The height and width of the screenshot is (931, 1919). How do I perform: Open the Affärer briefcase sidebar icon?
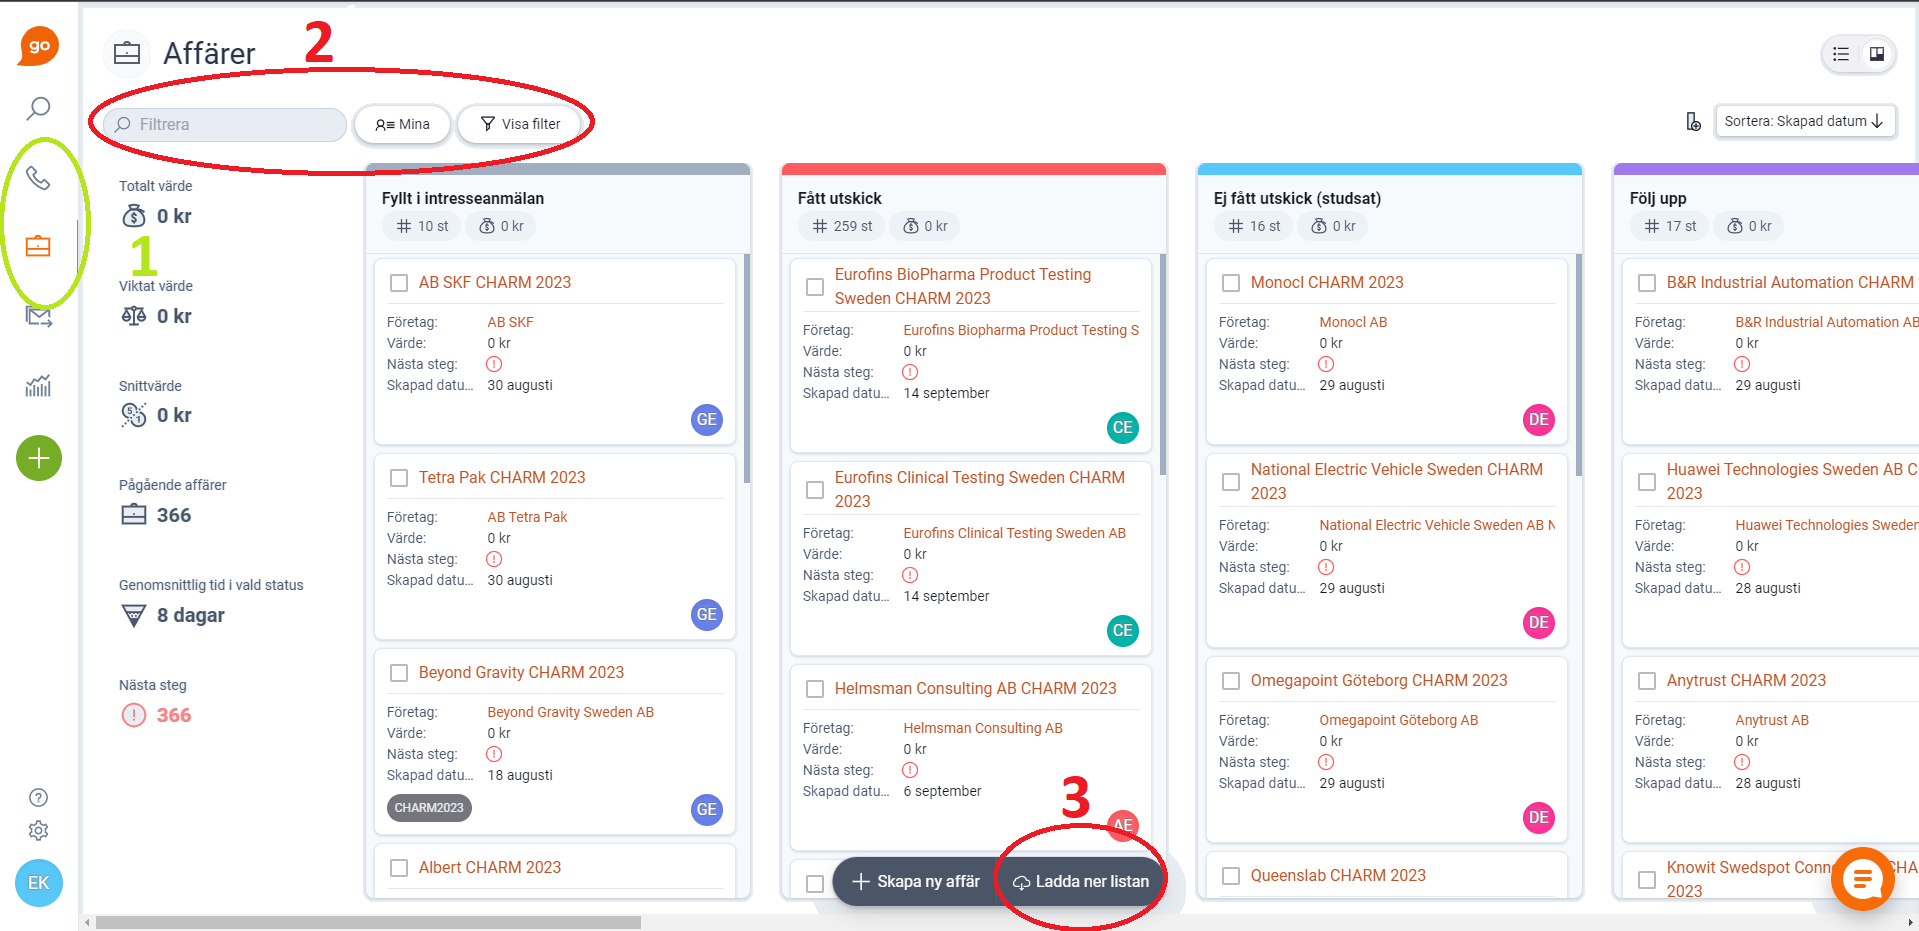coord(38,246)
